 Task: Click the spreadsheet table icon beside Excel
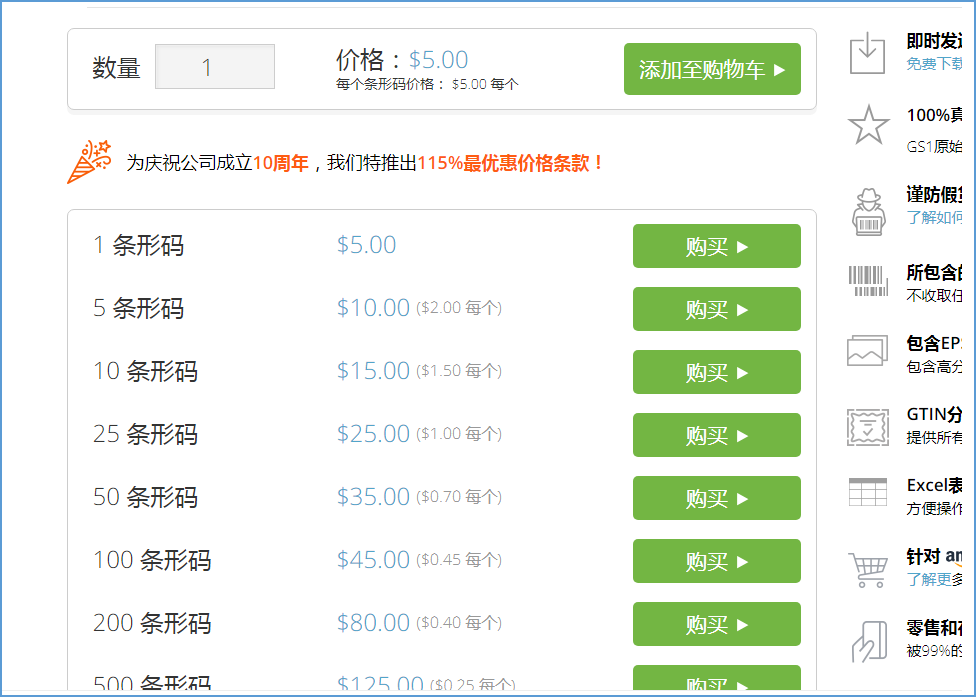(x=867, y=492)
